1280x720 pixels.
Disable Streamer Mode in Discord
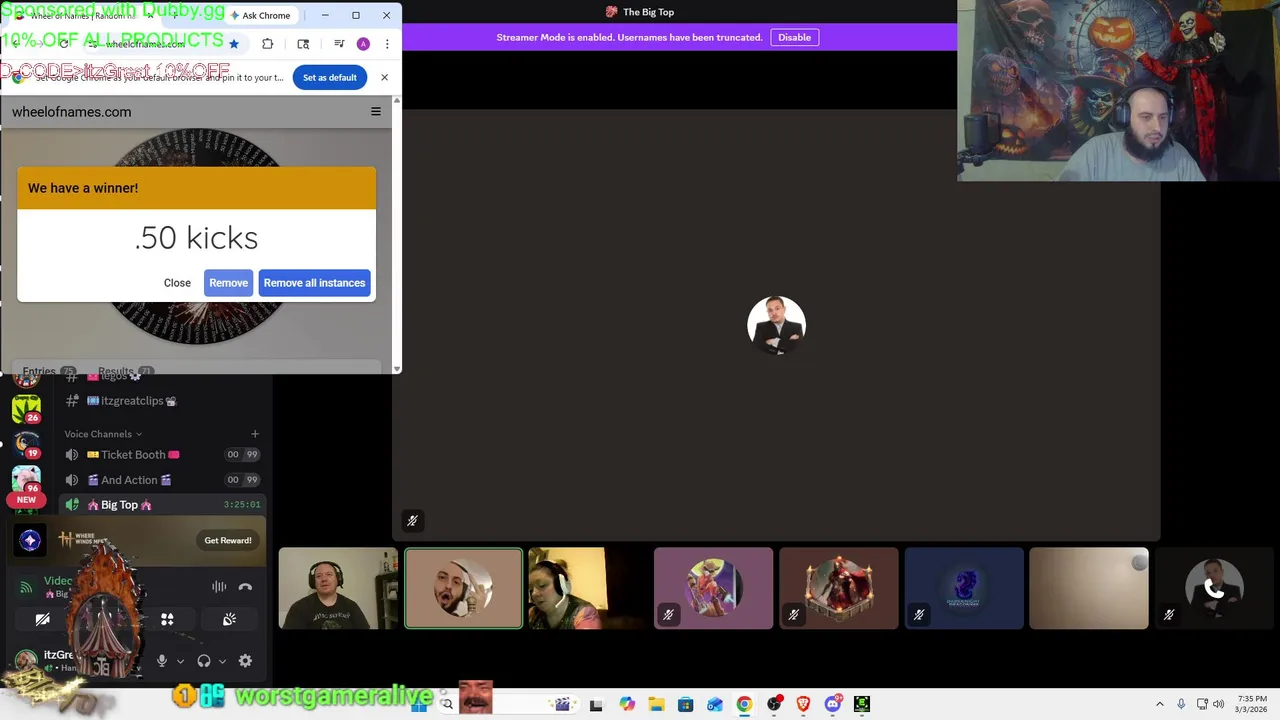point(794,37)
